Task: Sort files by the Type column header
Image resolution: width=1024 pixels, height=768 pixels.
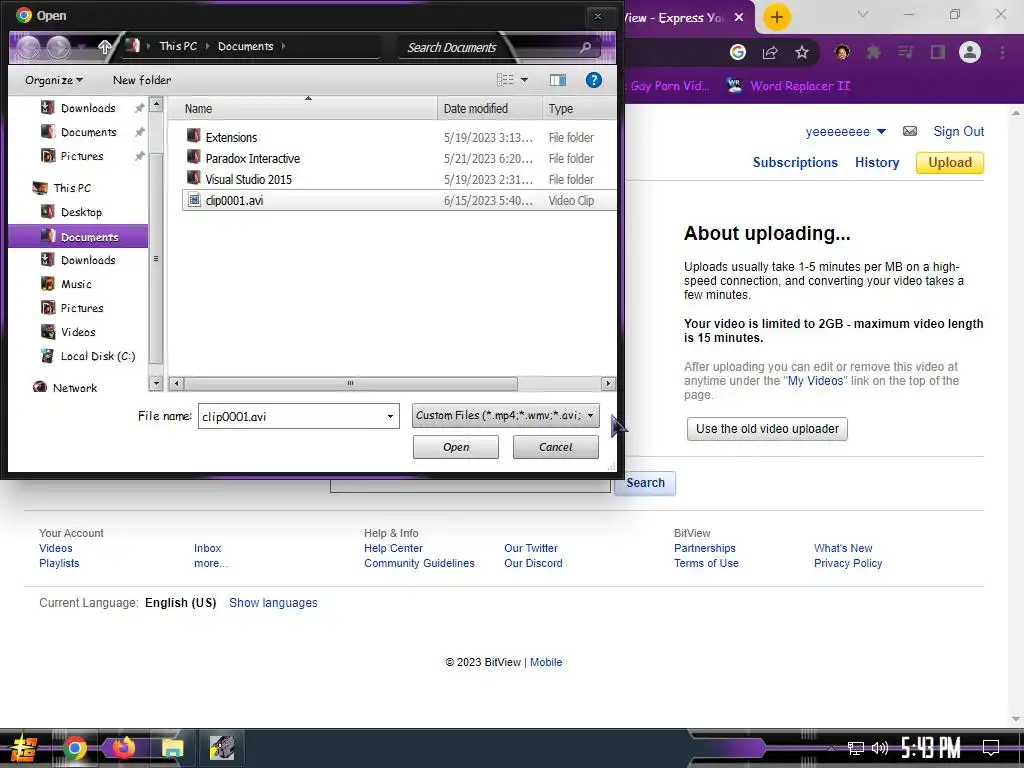Action: click(x=579, y=108)
